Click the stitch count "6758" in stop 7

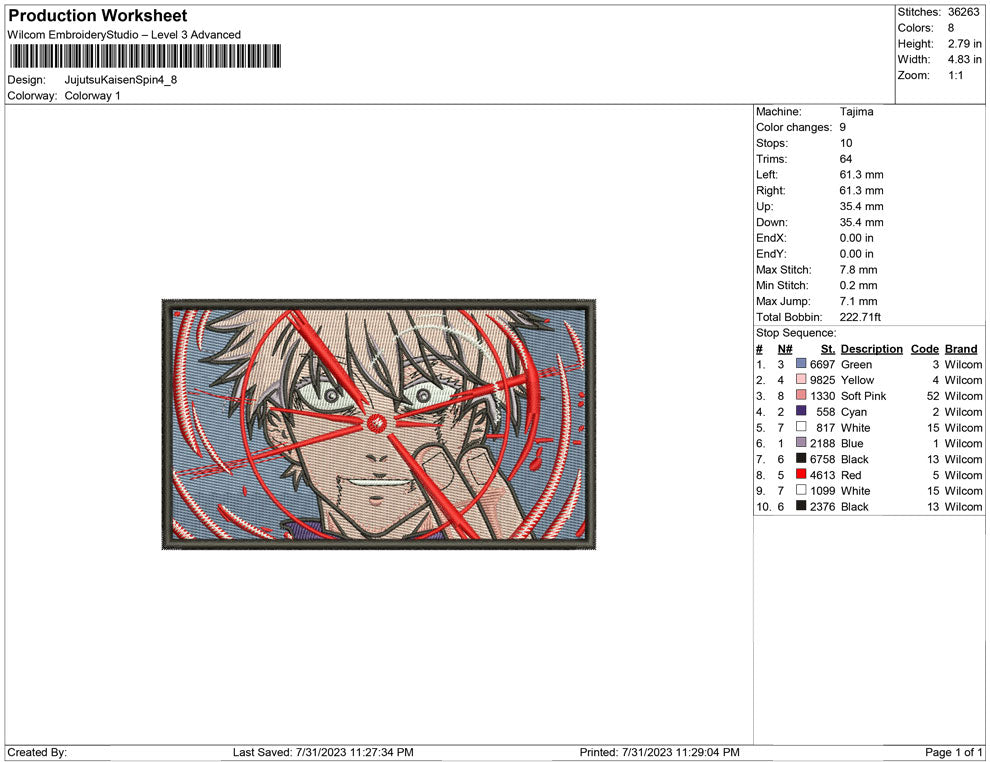pos(822,458)
